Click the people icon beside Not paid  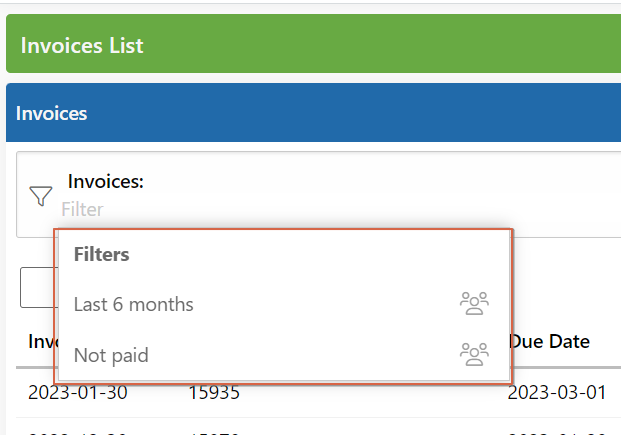click(474, 354)
